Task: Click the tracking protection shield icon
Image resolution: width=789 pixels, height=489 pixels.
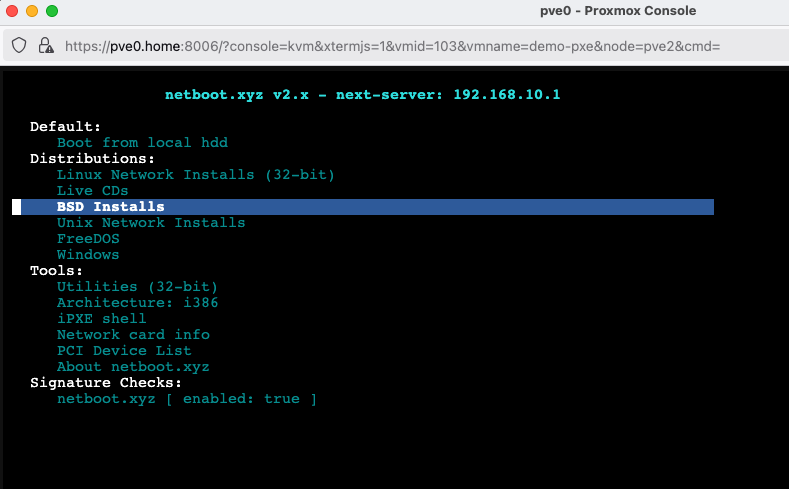Action: click(19, 46)
